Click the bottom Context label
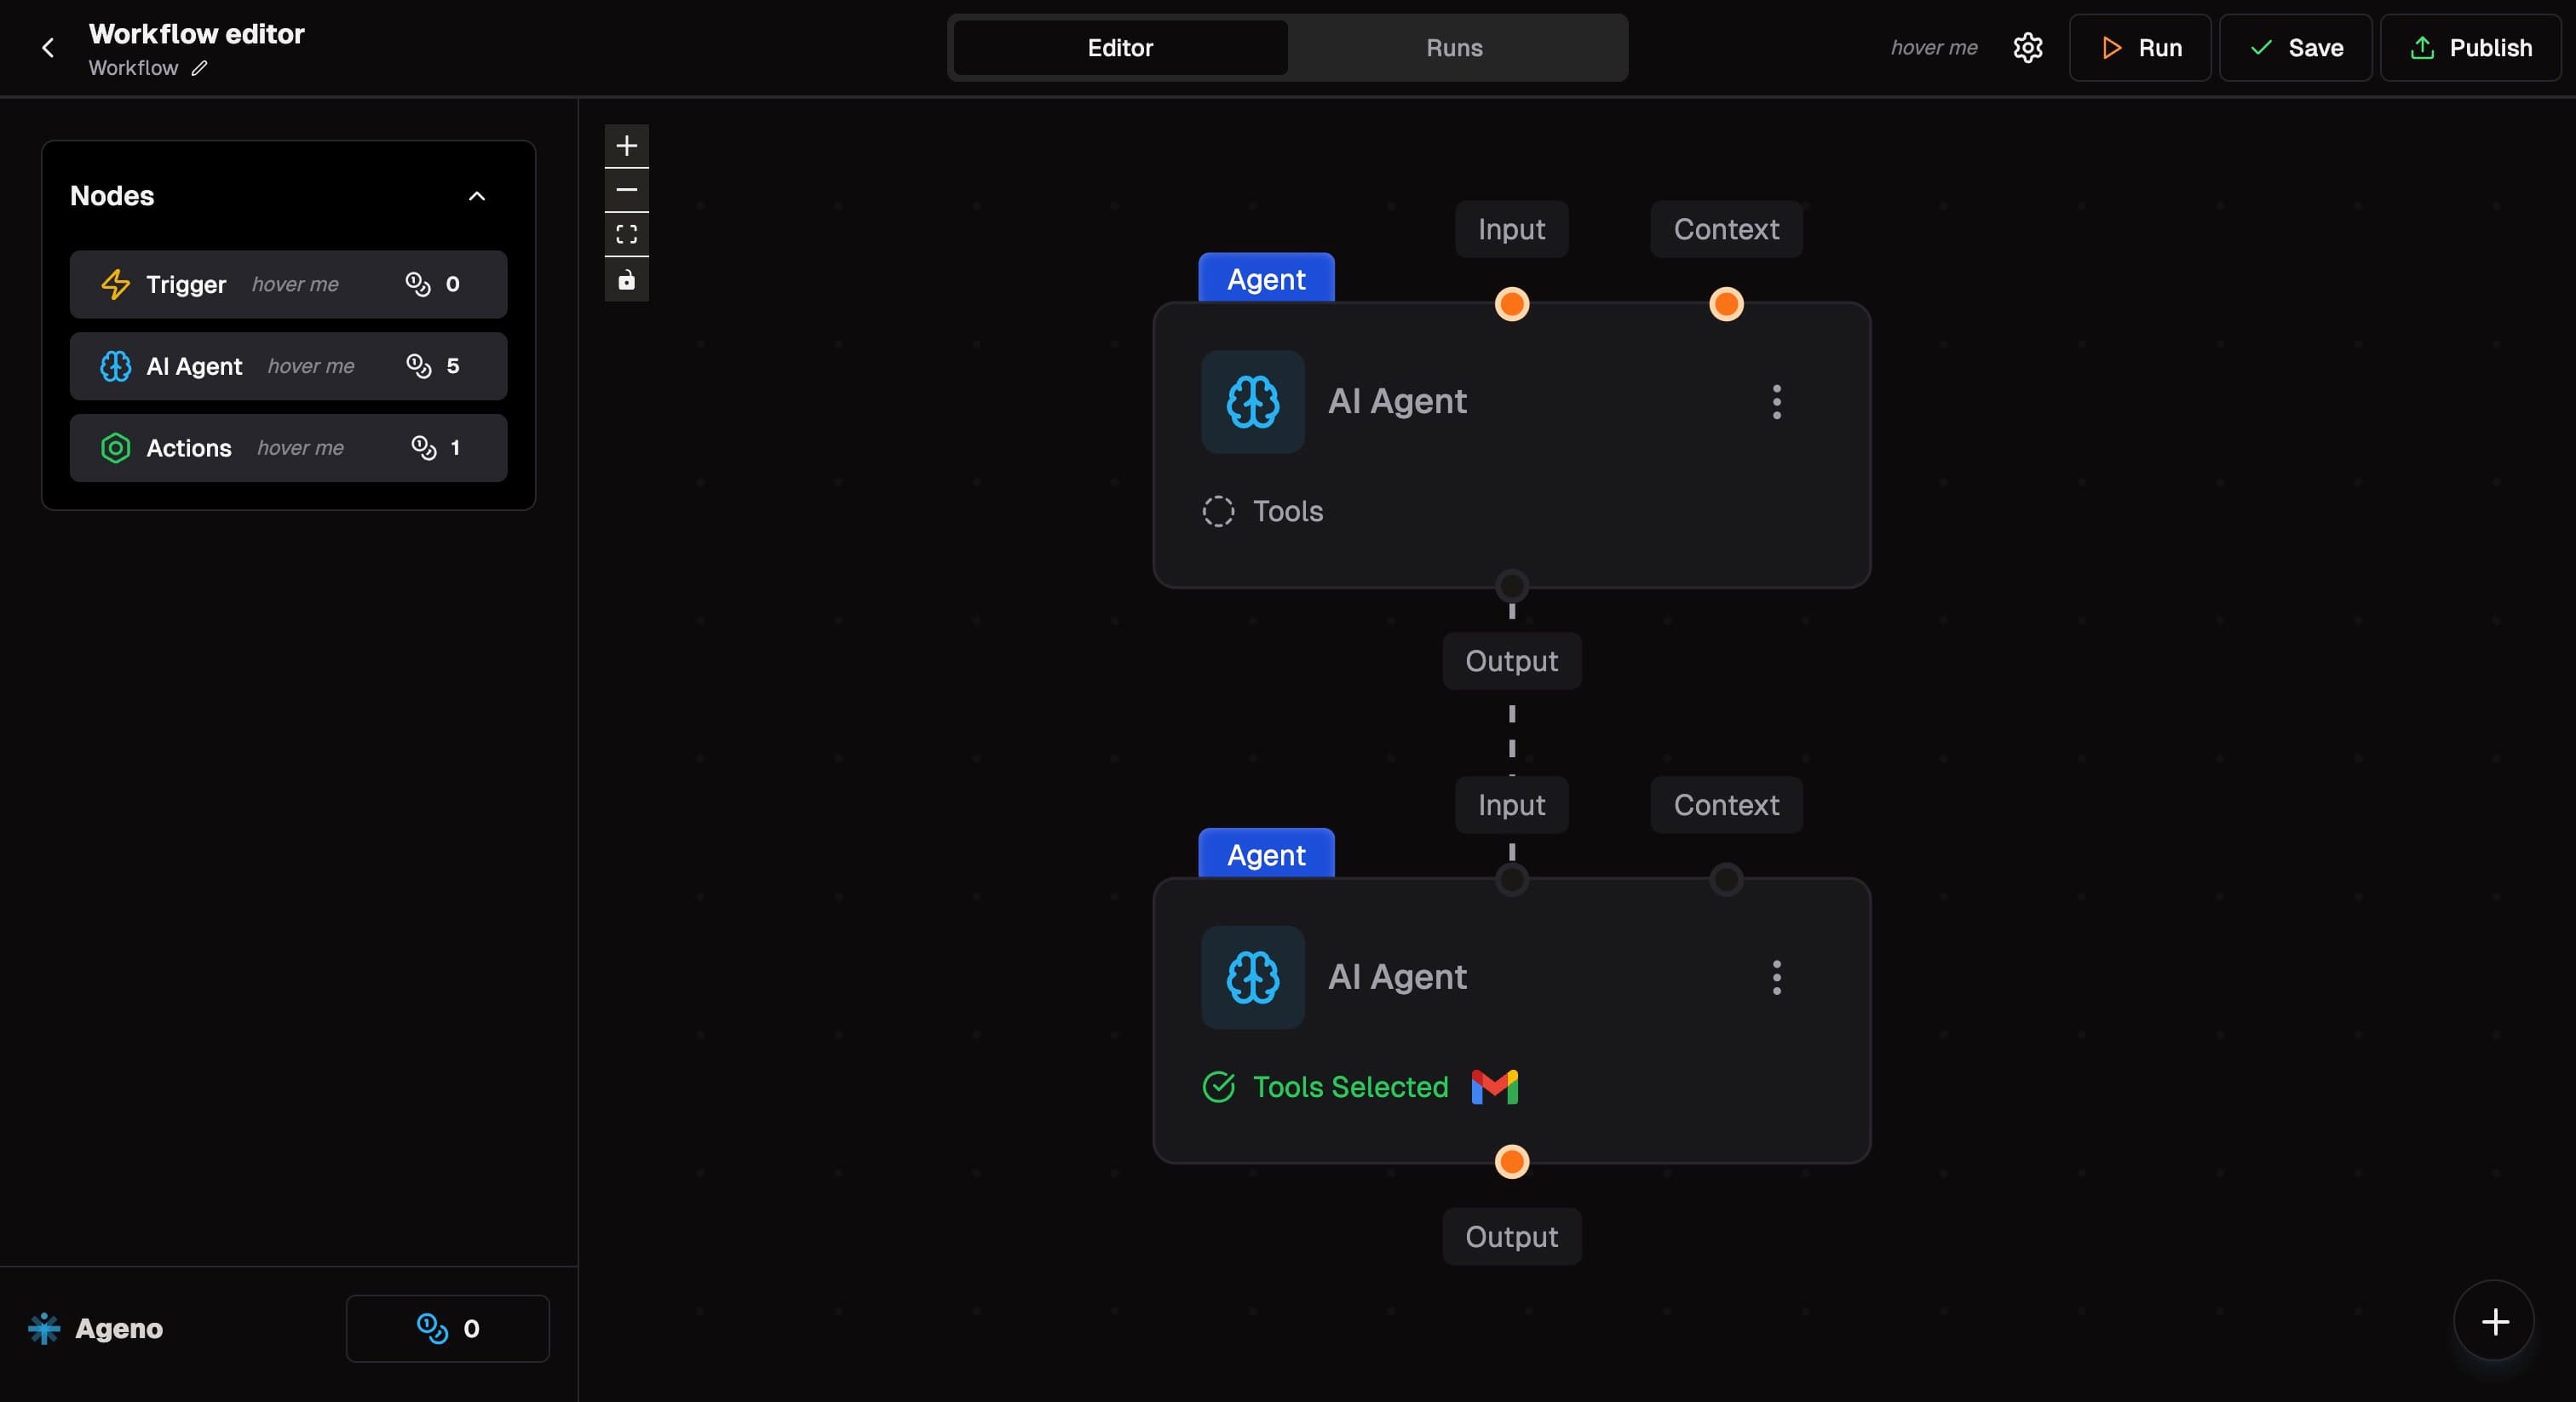Screen dimensions: 2576x1402 click(x=1726, y=805)
